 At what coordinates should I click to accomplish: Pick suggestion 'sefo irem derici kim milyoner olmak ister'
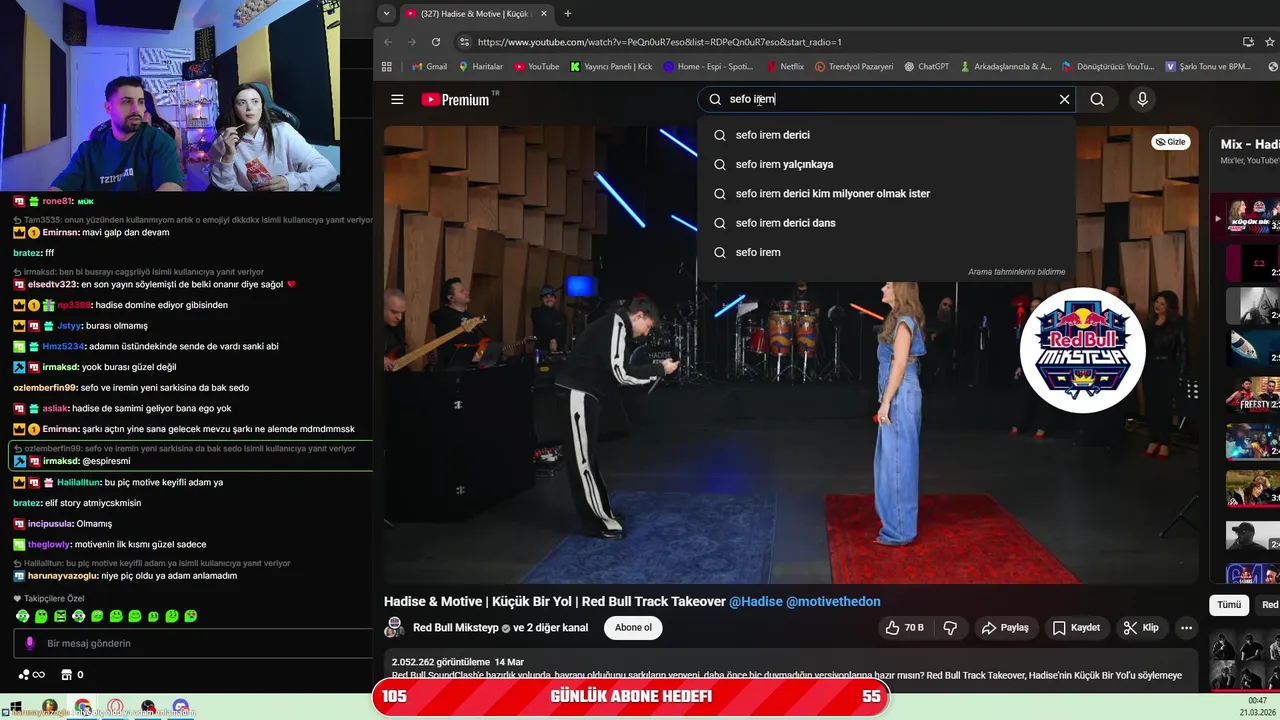tap(887, 193)
